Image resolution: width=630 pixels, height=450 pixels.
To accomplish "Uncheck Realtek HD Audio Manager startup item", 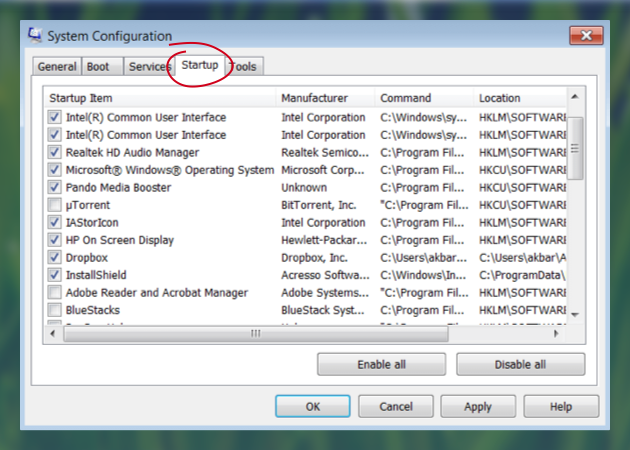I will (x=54, y=152).
